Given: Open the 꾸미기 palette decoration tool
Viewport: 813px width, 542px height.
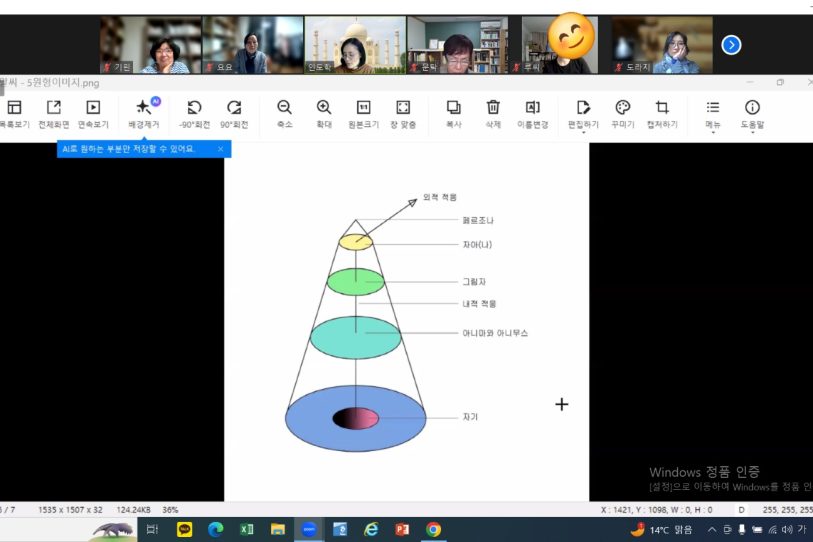Looking at the screenshot, I should [x=622, y=108].
